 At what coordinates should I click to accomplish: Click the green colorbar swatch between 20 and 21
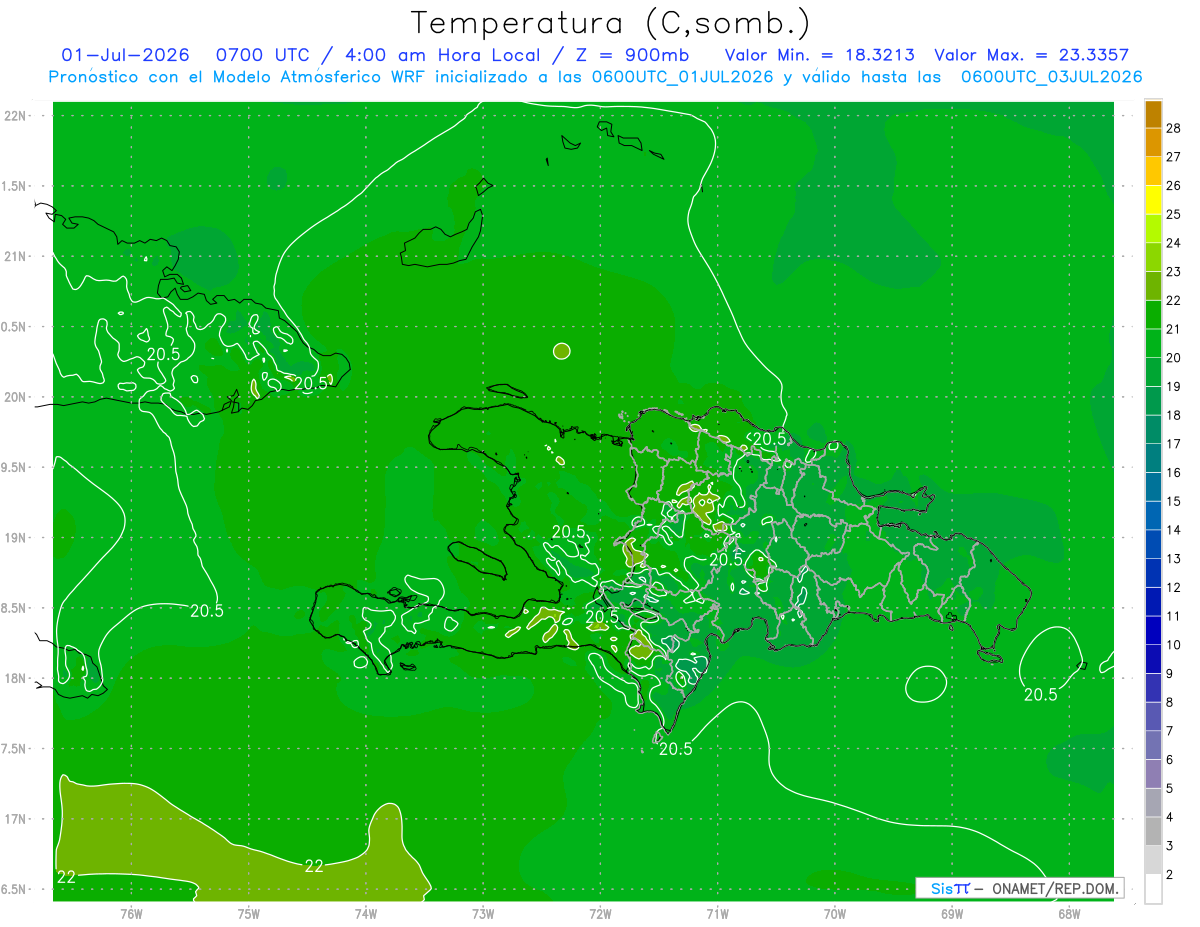coord(1153,343)
